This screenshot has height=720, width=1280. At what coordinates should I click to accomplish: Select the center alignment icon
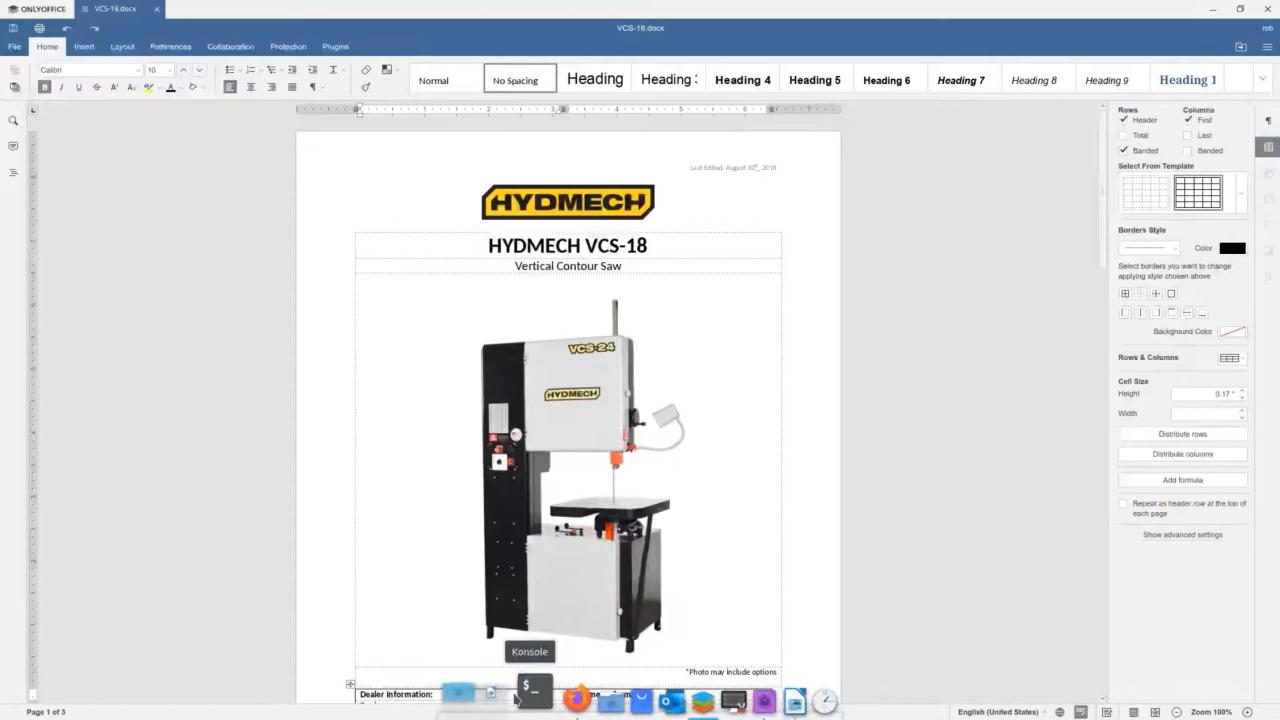click(250, 86)
